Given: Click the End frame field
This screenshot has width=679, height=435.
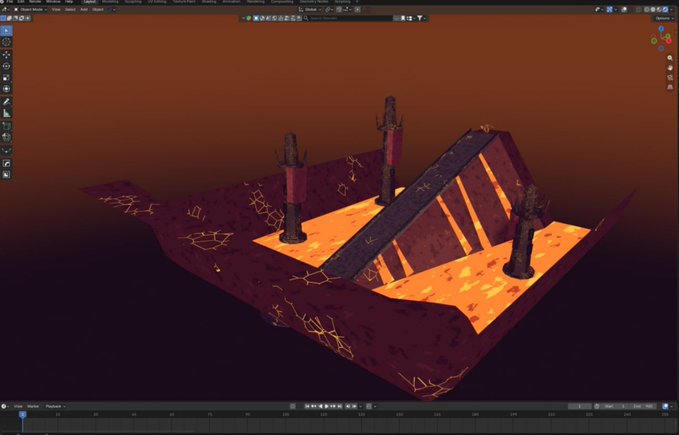Looking at the screenshot, I should (x=642, y=406).
